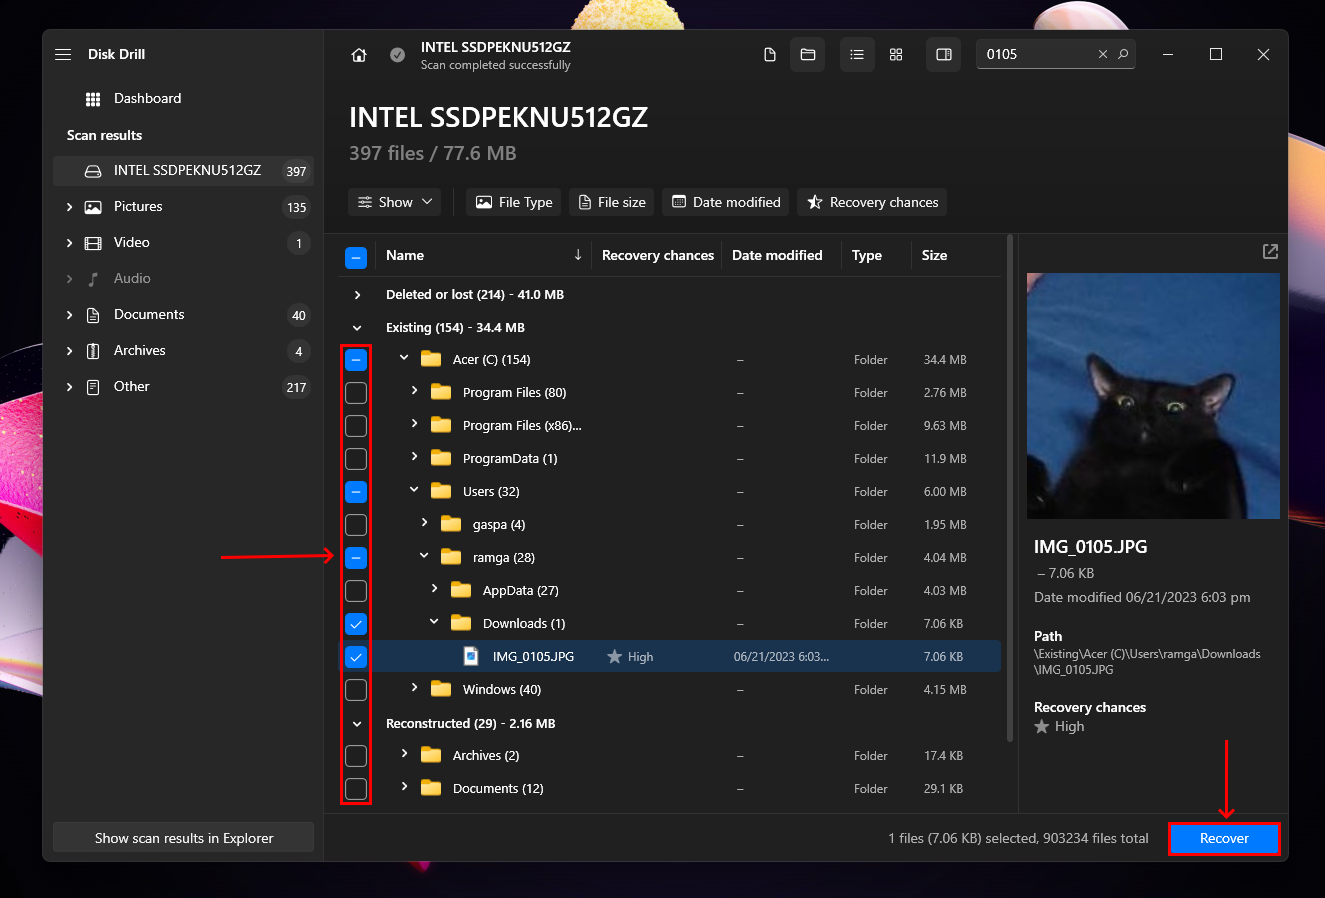Collapse the ramga (28) folder
The height and width of the screenshot is (898, 1325).
tap(424, 556)
